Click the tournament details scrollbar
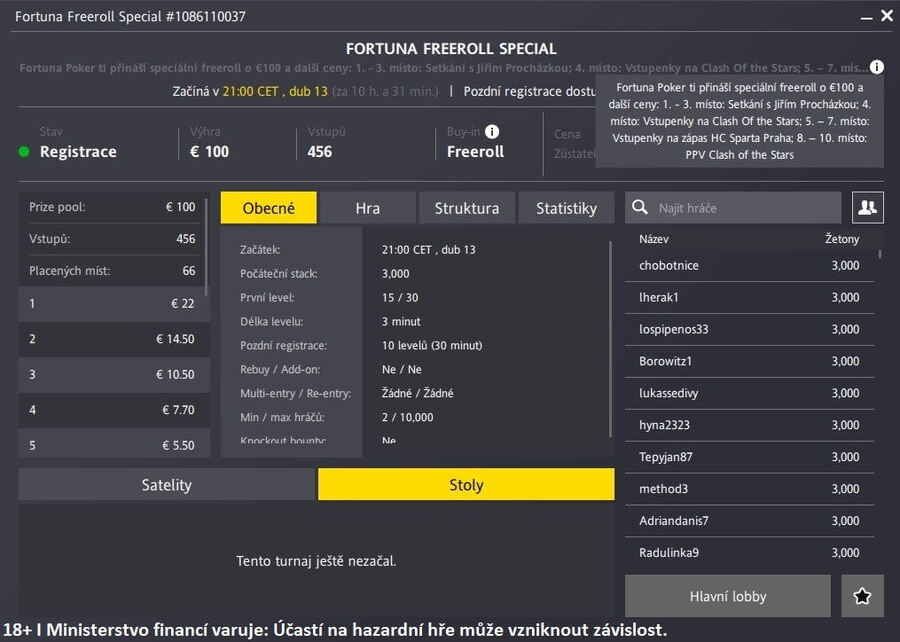Image resolution: width=900 pixels, height=642 pixels. 610,340
